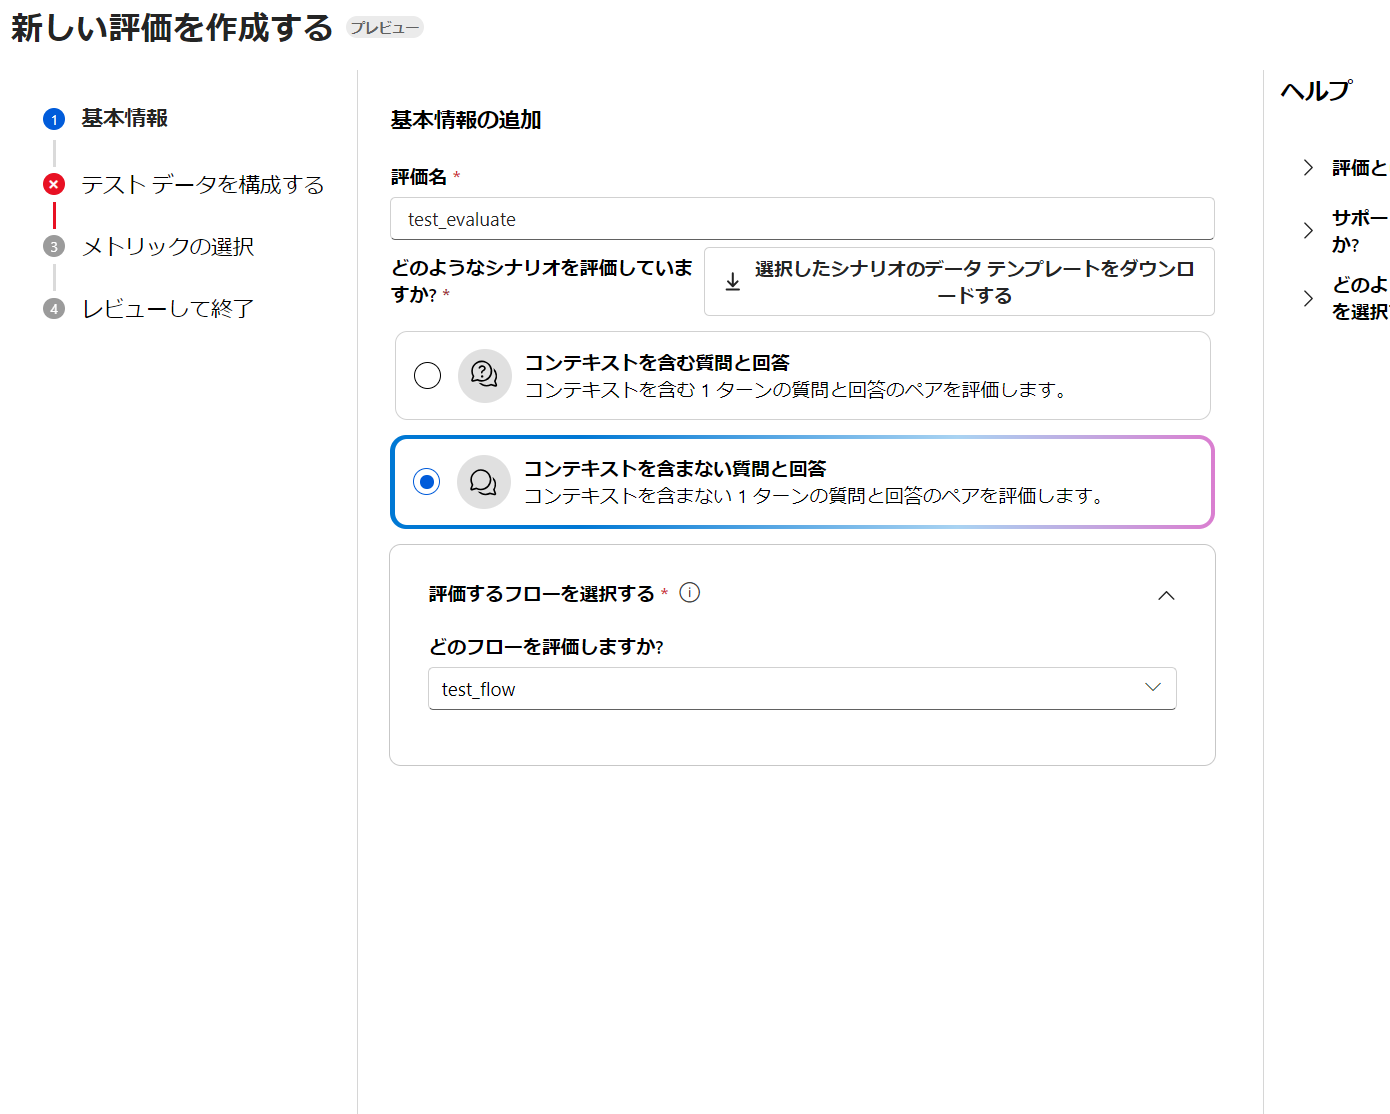The width and height of the screenshot is (1390, 1114).
Task: Click the chat bubble icon for コンテキストを含まない
Action: click(x=484, y=481)
